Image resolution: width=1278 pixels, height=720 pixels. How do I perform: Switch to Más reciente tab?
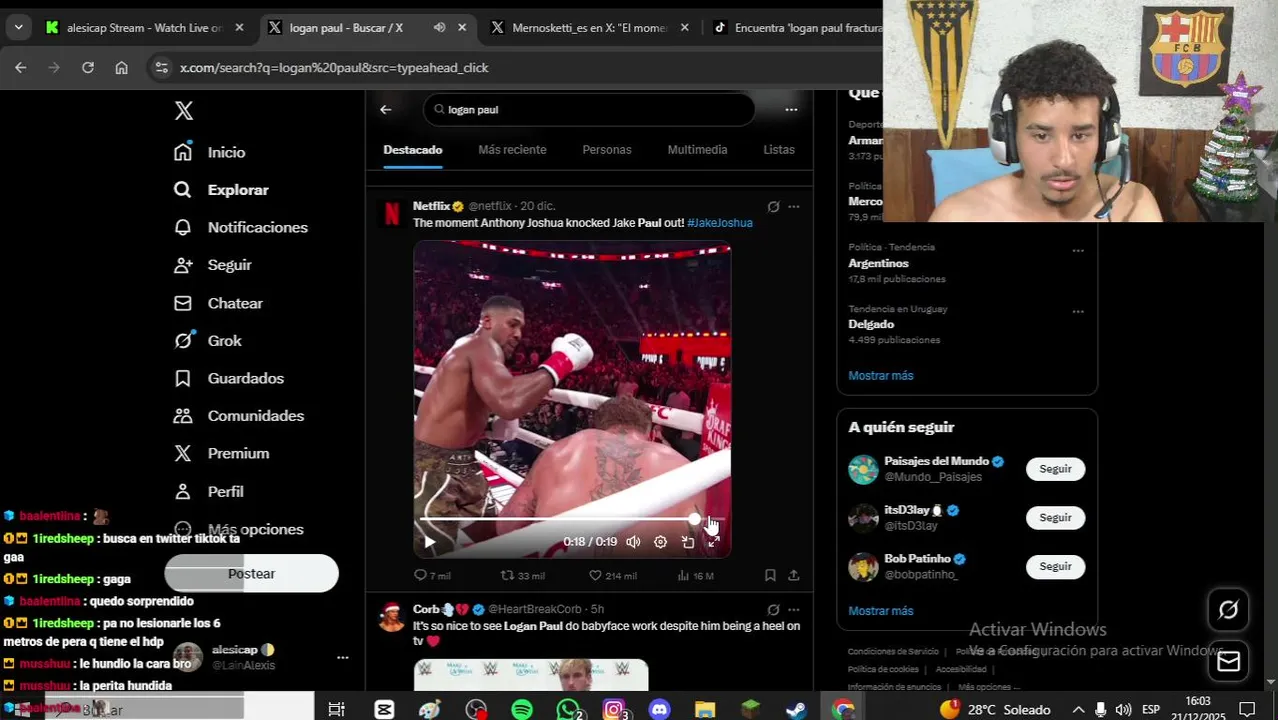click(x=512, y=150)
